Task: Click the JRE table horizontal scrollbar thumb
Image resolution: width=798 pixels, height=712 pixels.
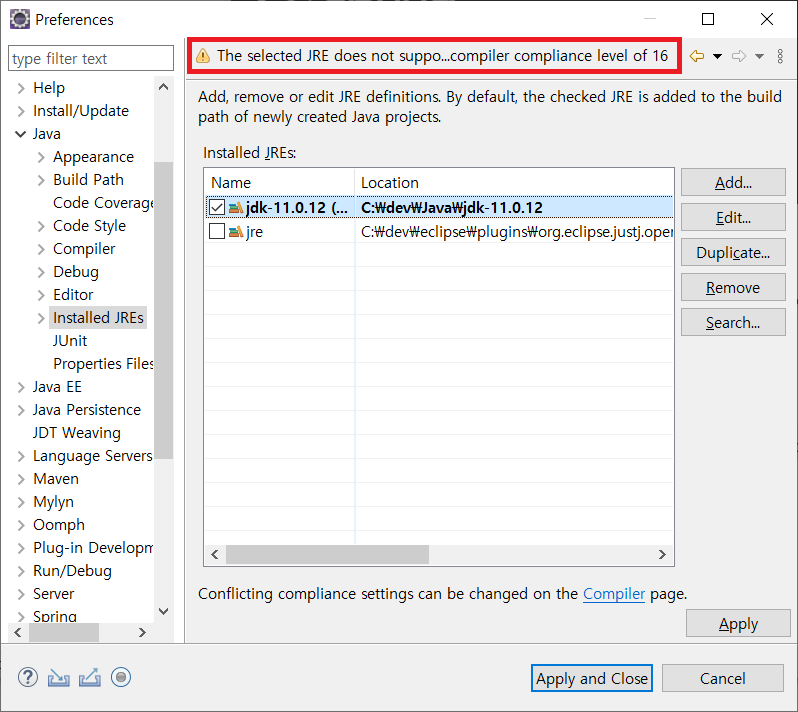Action: click(327, 554)
